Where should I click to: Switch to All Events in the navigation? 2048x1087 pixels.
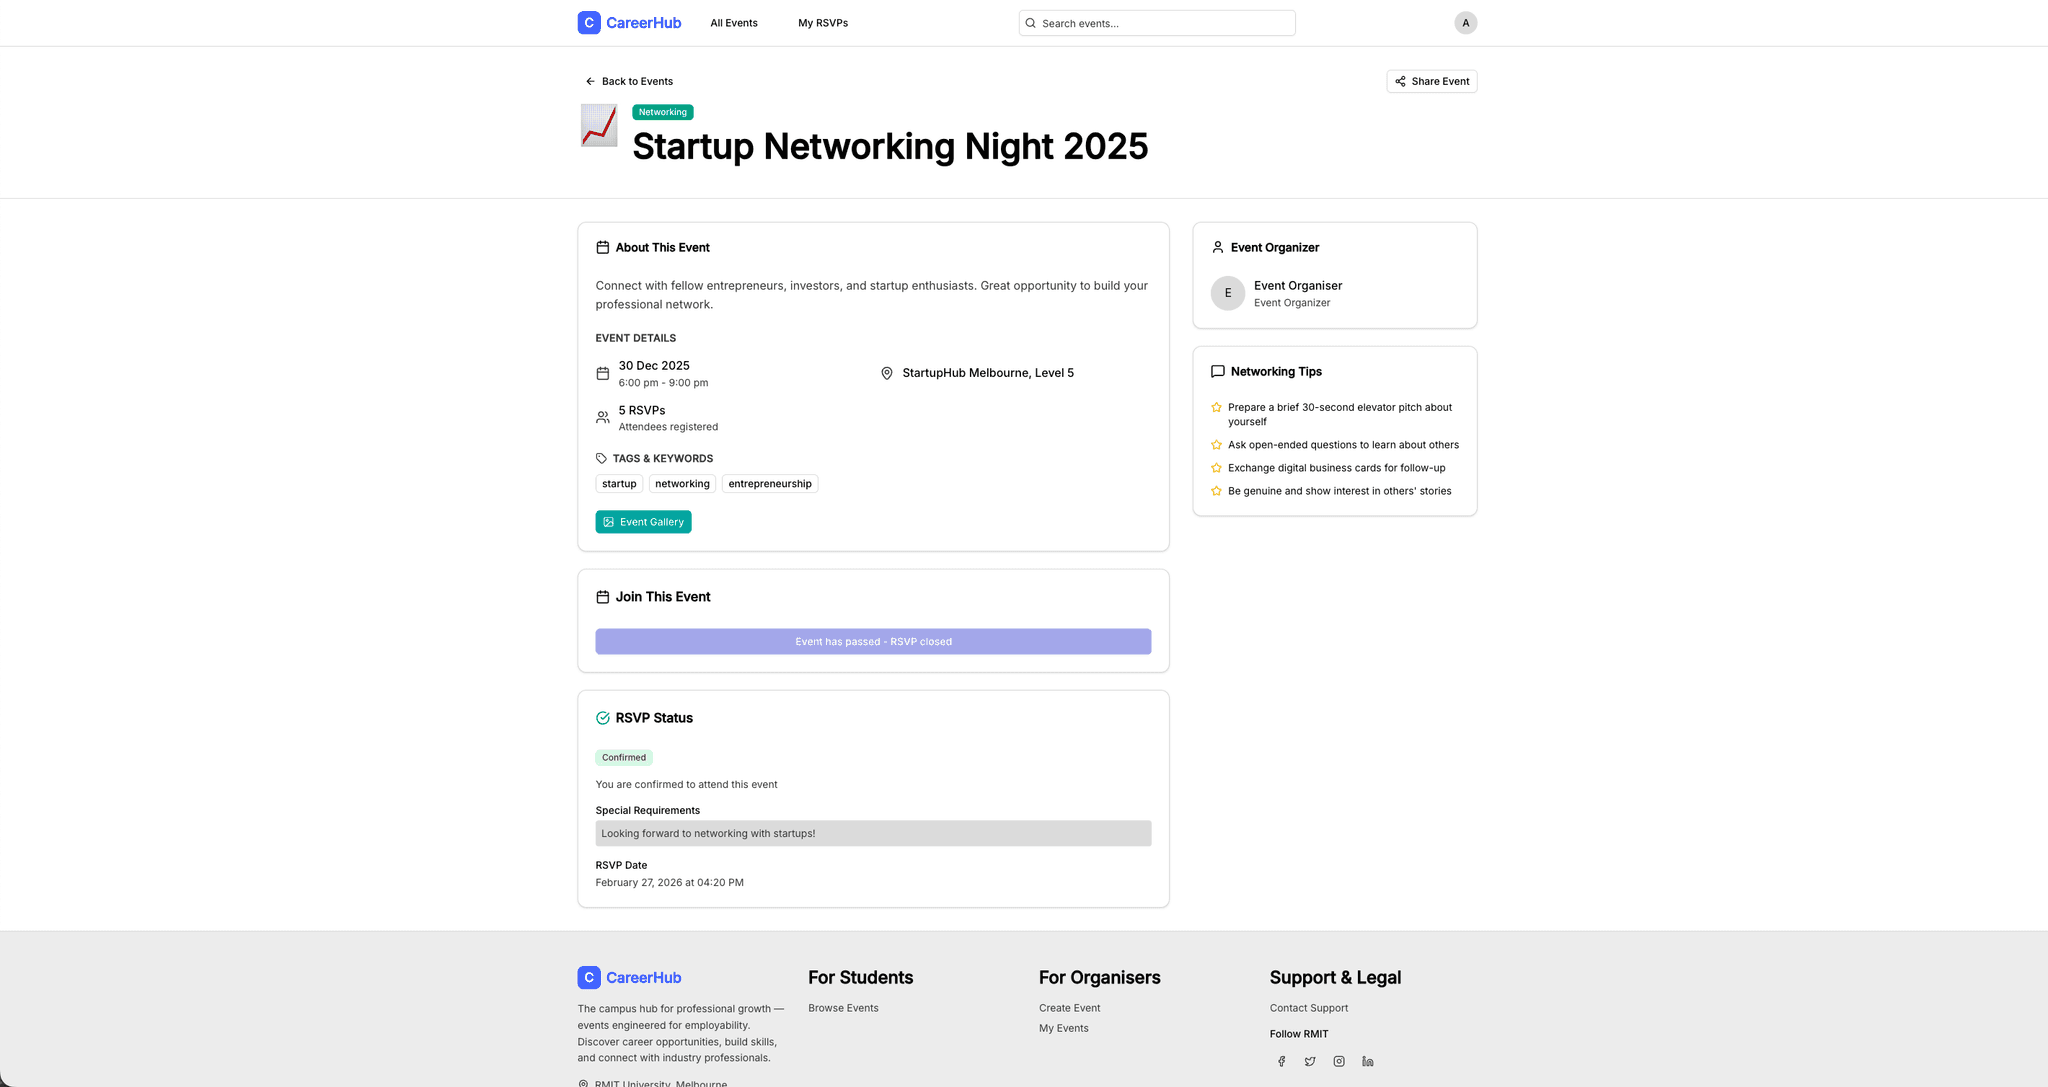coord(733,22)
